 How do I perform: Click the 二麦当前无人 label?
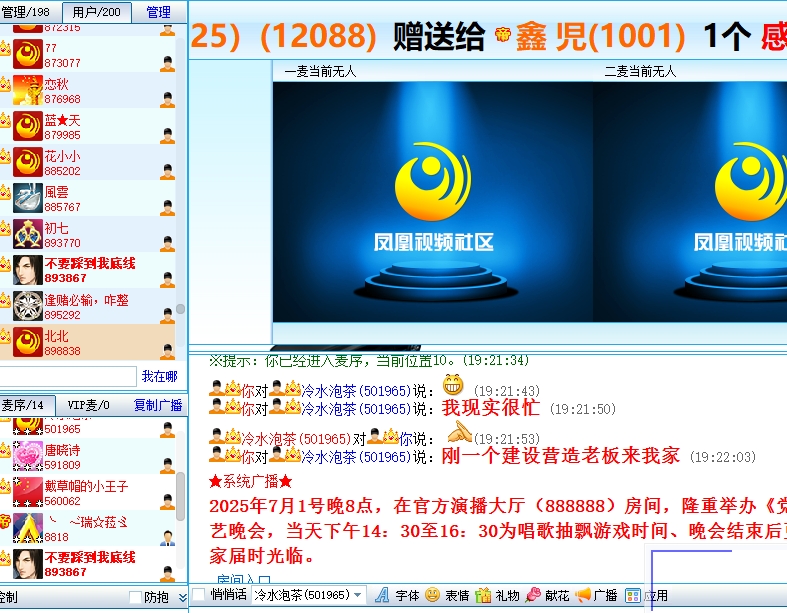coord(640,71)
